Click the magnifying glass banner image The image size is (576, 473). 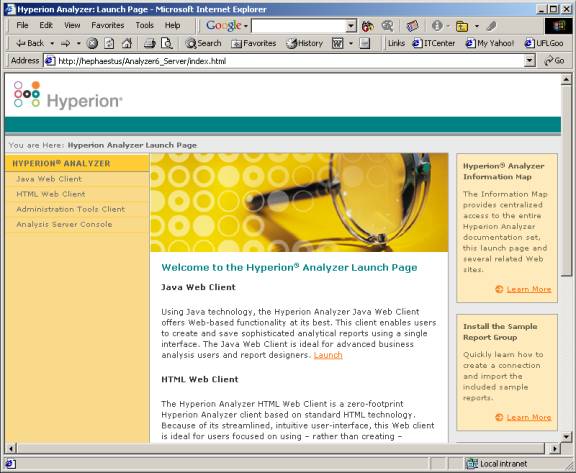299,203
